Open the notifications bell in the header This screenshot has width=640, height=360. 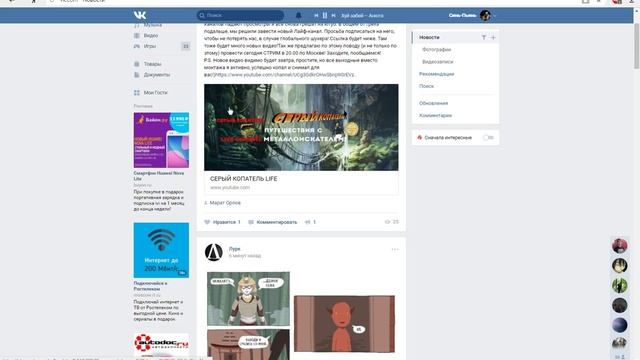[298, 15]
